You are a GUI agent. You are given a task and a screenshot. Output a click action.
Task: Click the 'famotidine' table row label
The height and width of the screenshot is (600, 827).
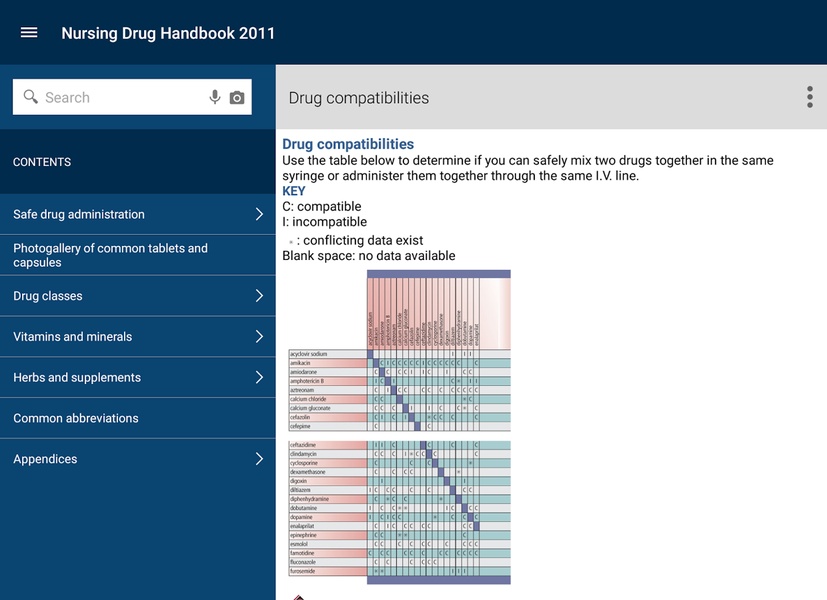click(302, 553)
